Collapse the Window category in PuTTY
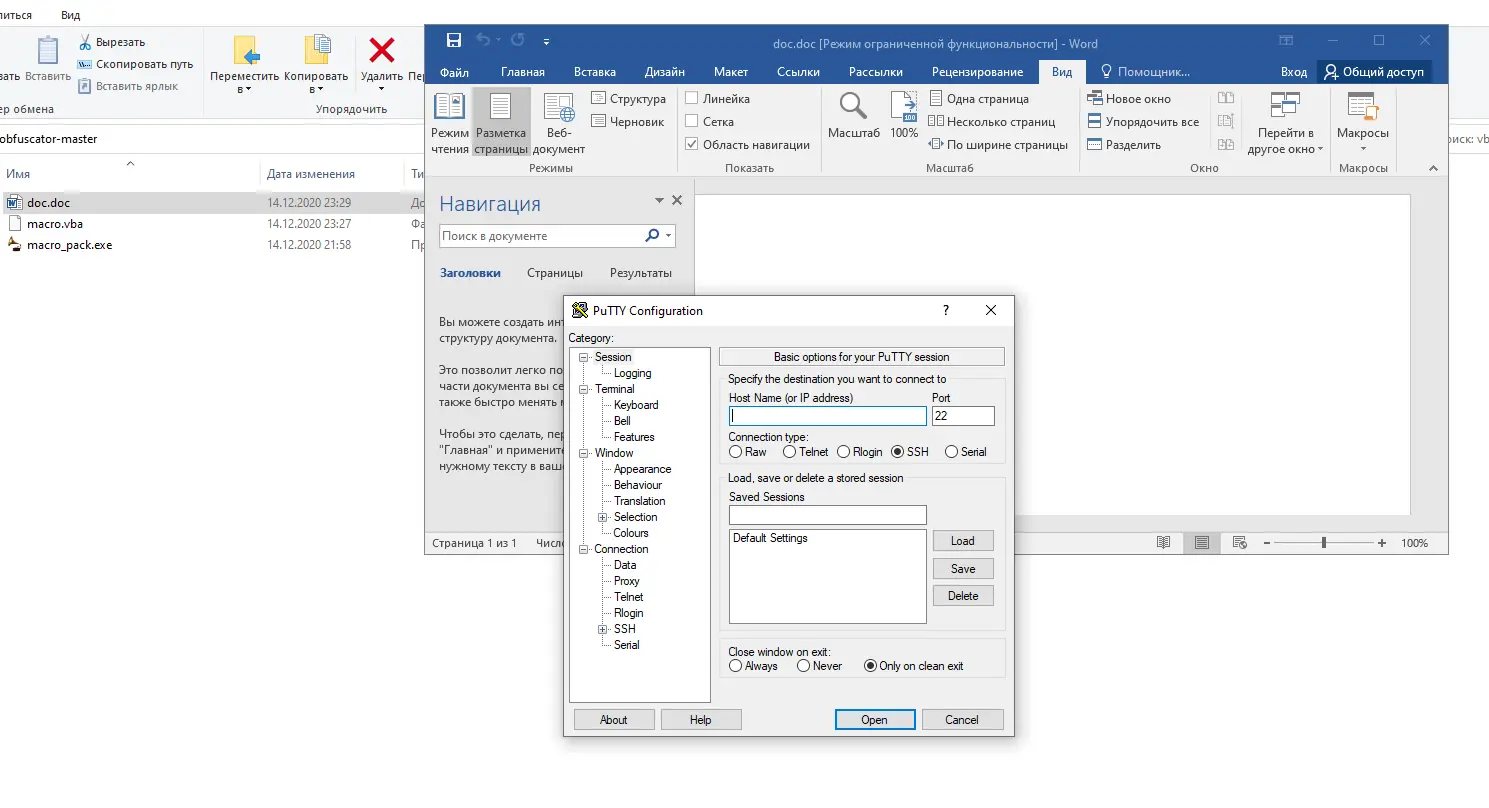The height and width of the screenshot is (808, 1489). (x=585, y=453)
